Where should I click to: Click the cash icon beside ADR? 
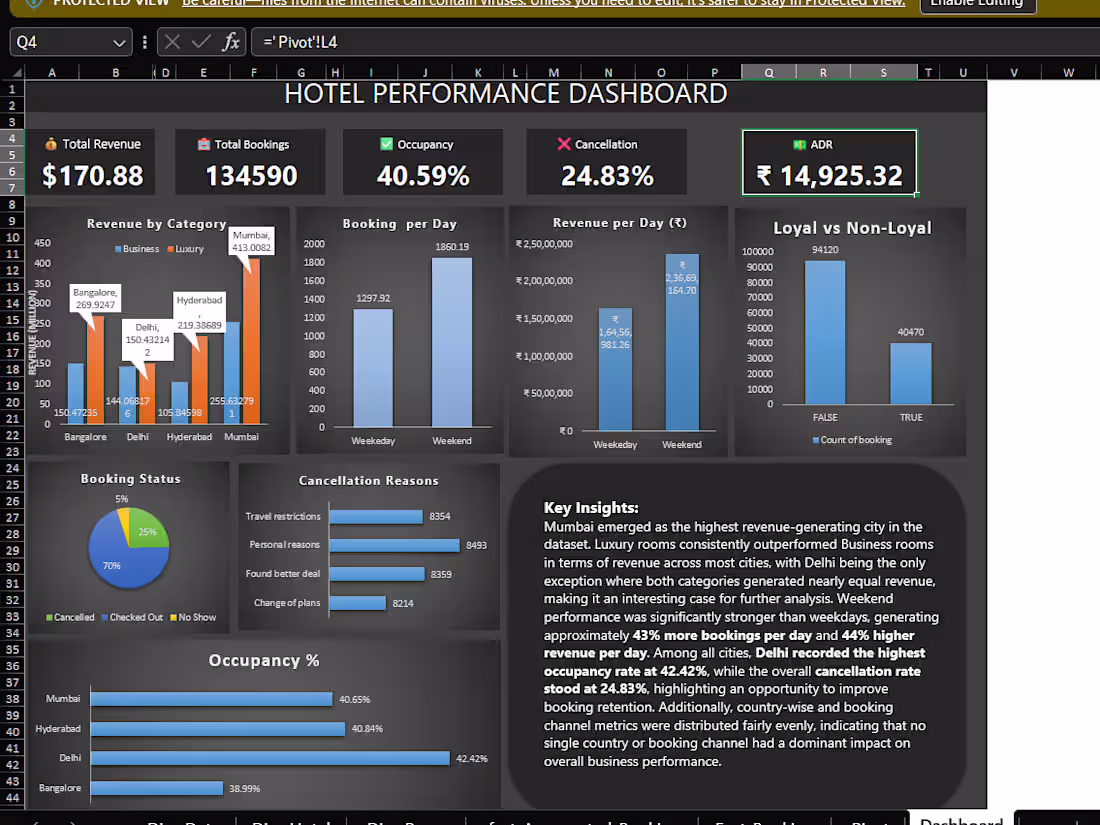pyautogui.click(x=799, y=145)
